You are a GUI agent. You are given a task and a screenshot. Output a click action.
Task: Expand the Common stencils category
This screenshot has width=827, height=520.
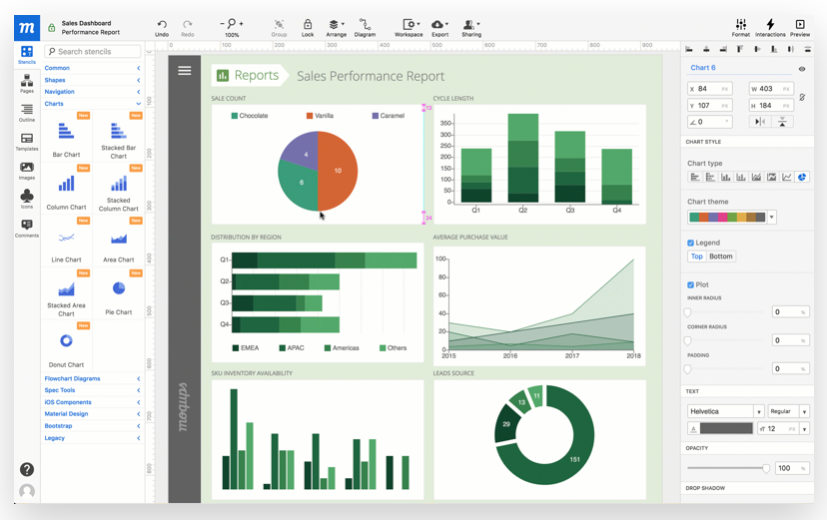[92, 68]
